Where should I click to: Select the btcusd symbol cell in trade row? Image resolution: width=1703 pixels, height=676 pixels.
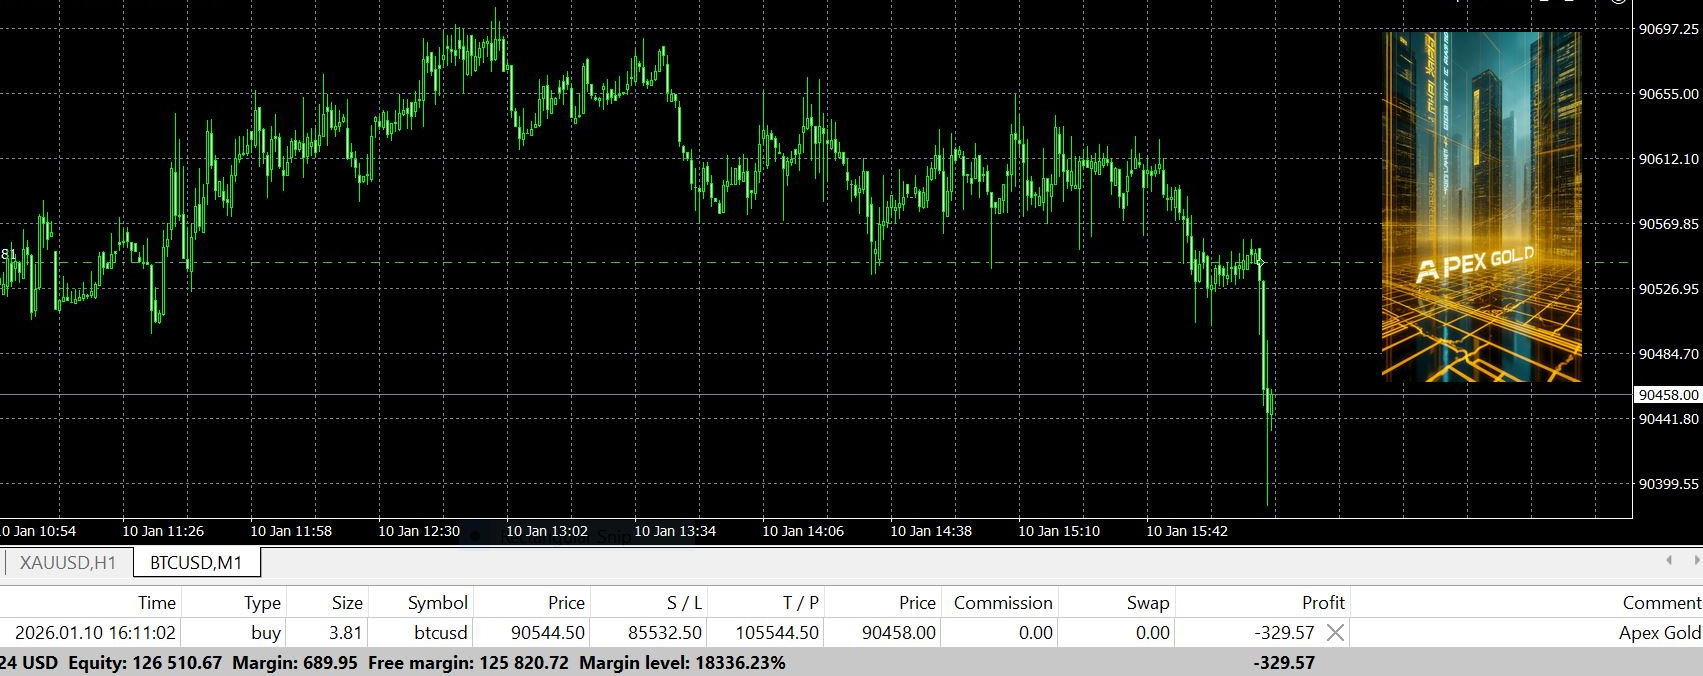pos(440,632)
